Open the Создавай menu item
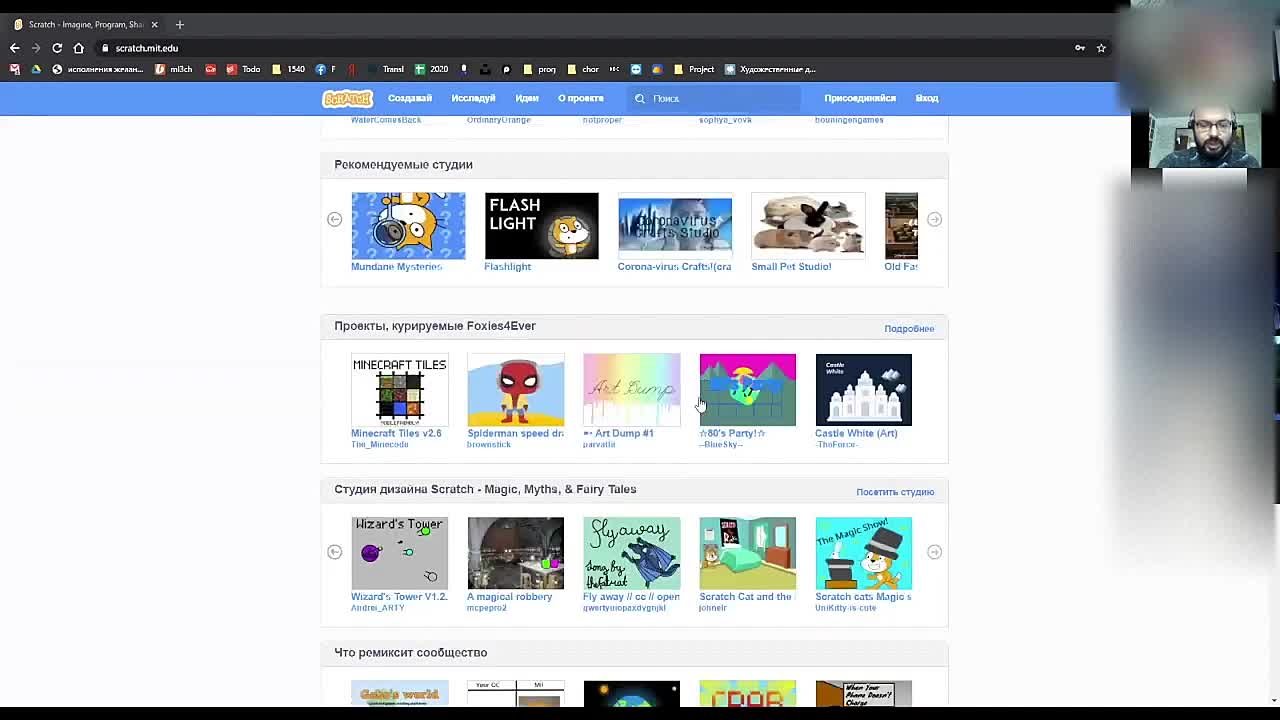The height and width of the screenshot is (720, 1280). (x=410, y=98)
